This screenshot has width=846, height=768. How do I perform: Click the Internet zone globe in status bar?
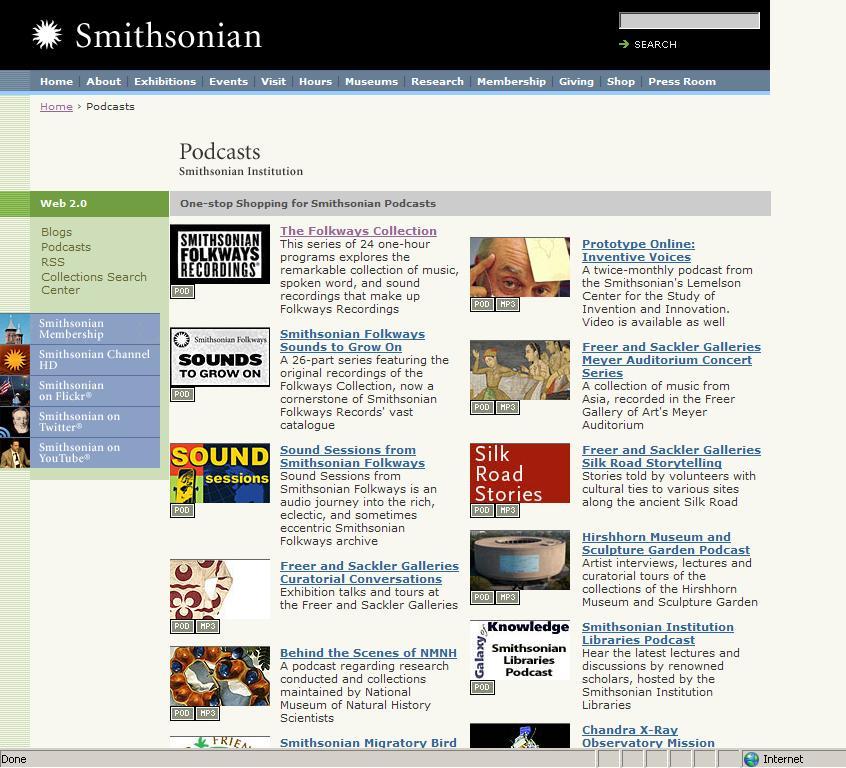pos(751,759)
